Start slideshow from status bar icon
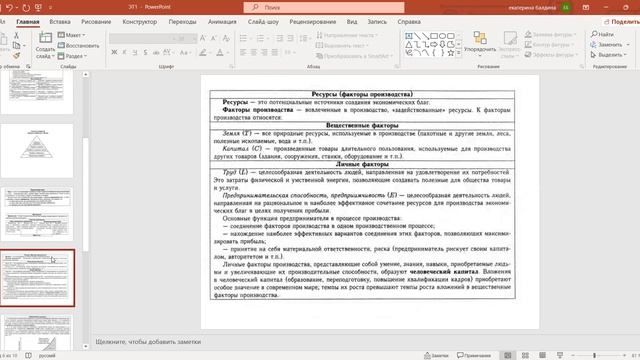640x360 pixels. tap(560, 356)
